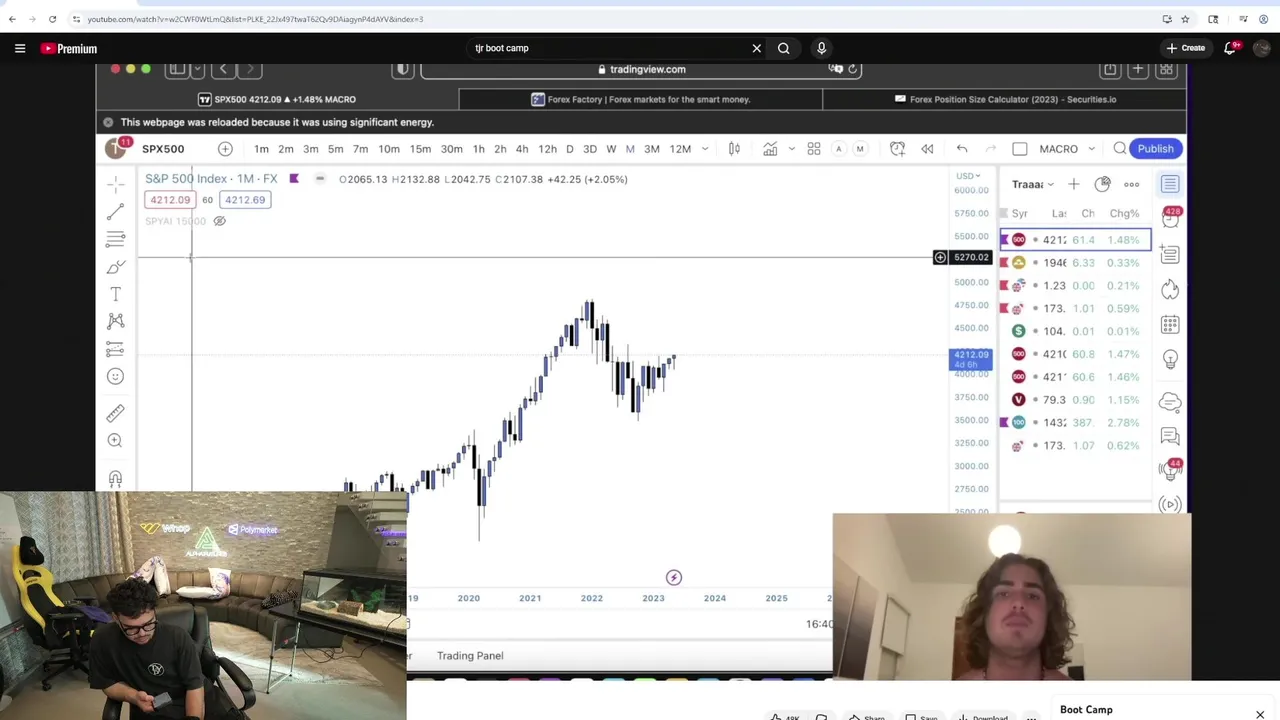Select the trend line drawing tool
The height and width of the screenshot is (720, 1280).
point(115,211)
